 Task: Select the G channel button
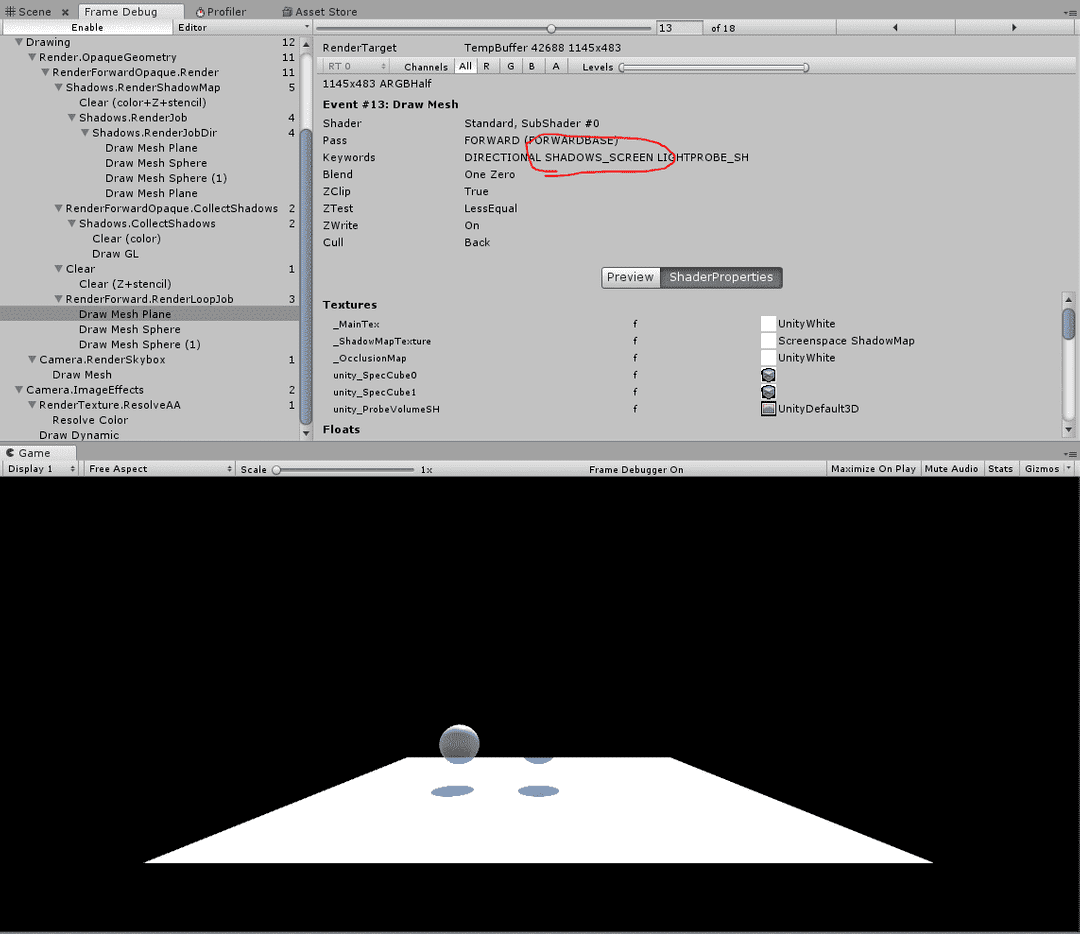(x=510, y=66)
